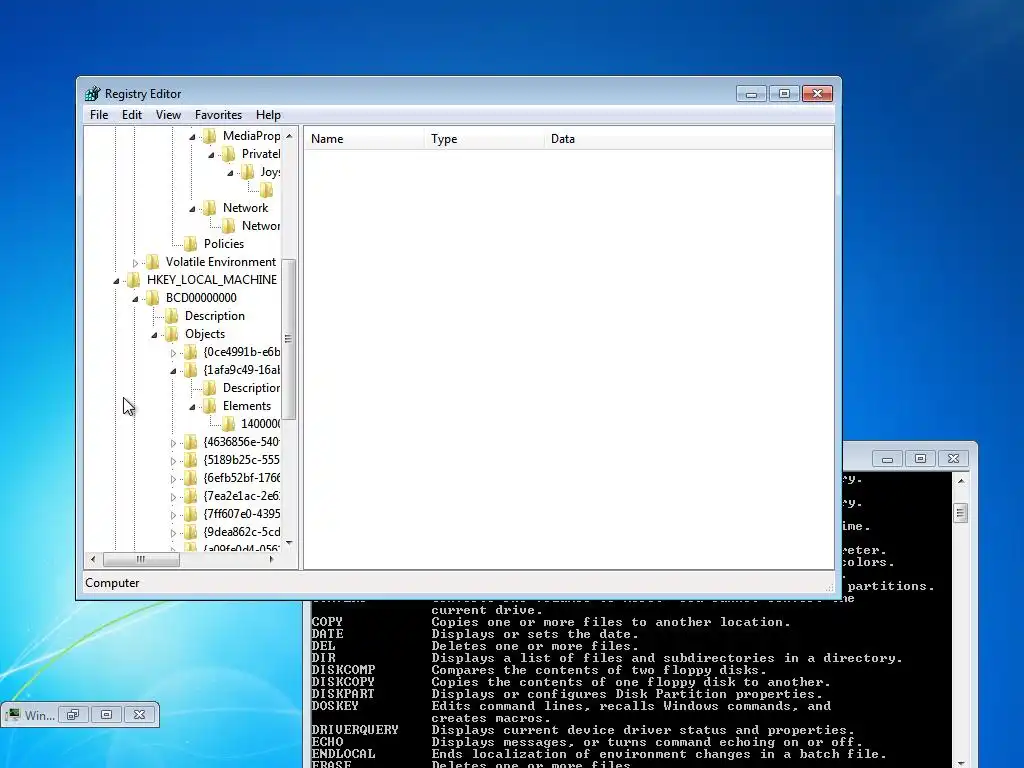1024x768 pixels.
Task: Select the {5189b25c-555 folder icon
Action: coord(191,460)
